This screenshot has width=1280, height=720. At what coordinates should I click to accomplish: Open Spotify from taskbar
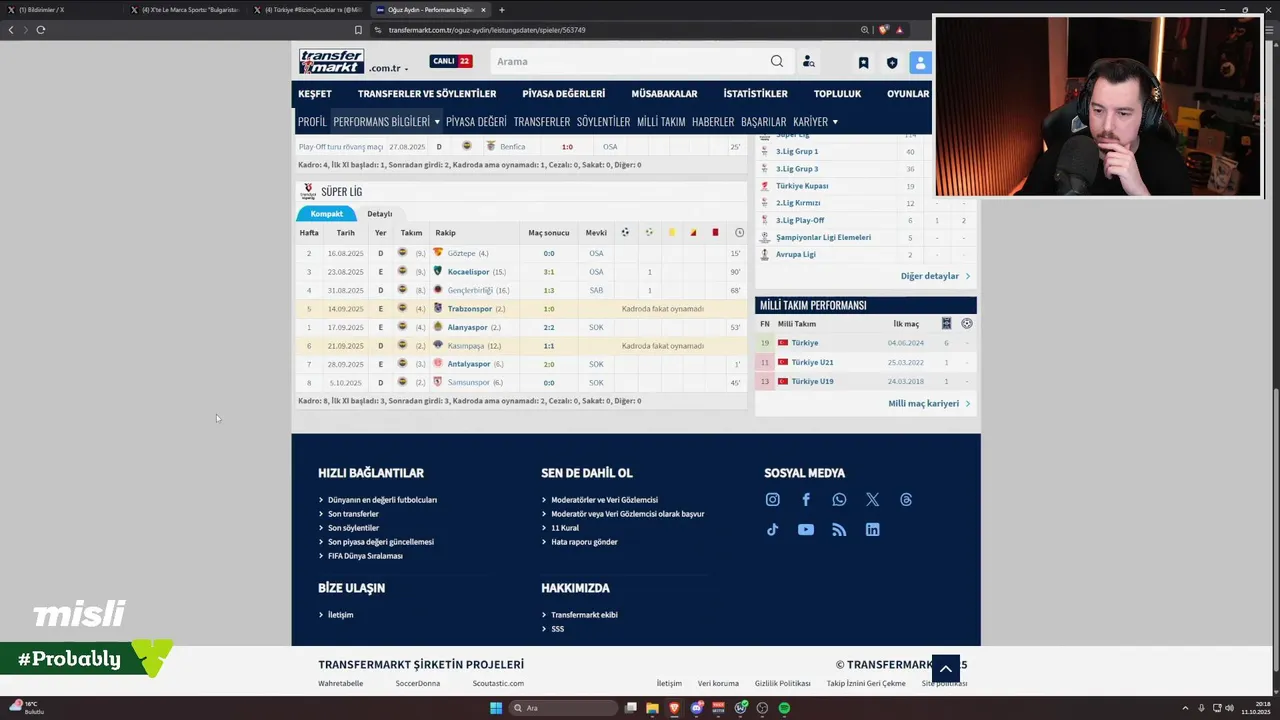click(784, 708)
